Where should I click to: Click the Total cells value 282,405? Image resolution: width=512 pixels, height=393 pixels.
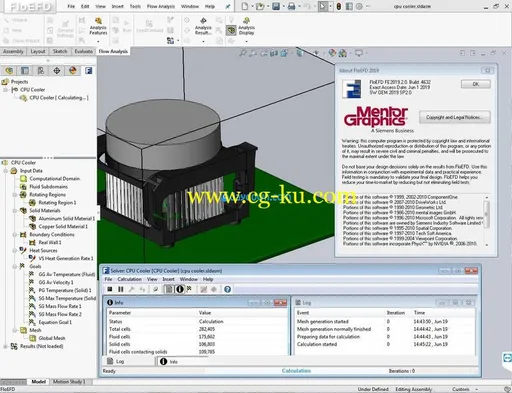[x=207, y=329]
